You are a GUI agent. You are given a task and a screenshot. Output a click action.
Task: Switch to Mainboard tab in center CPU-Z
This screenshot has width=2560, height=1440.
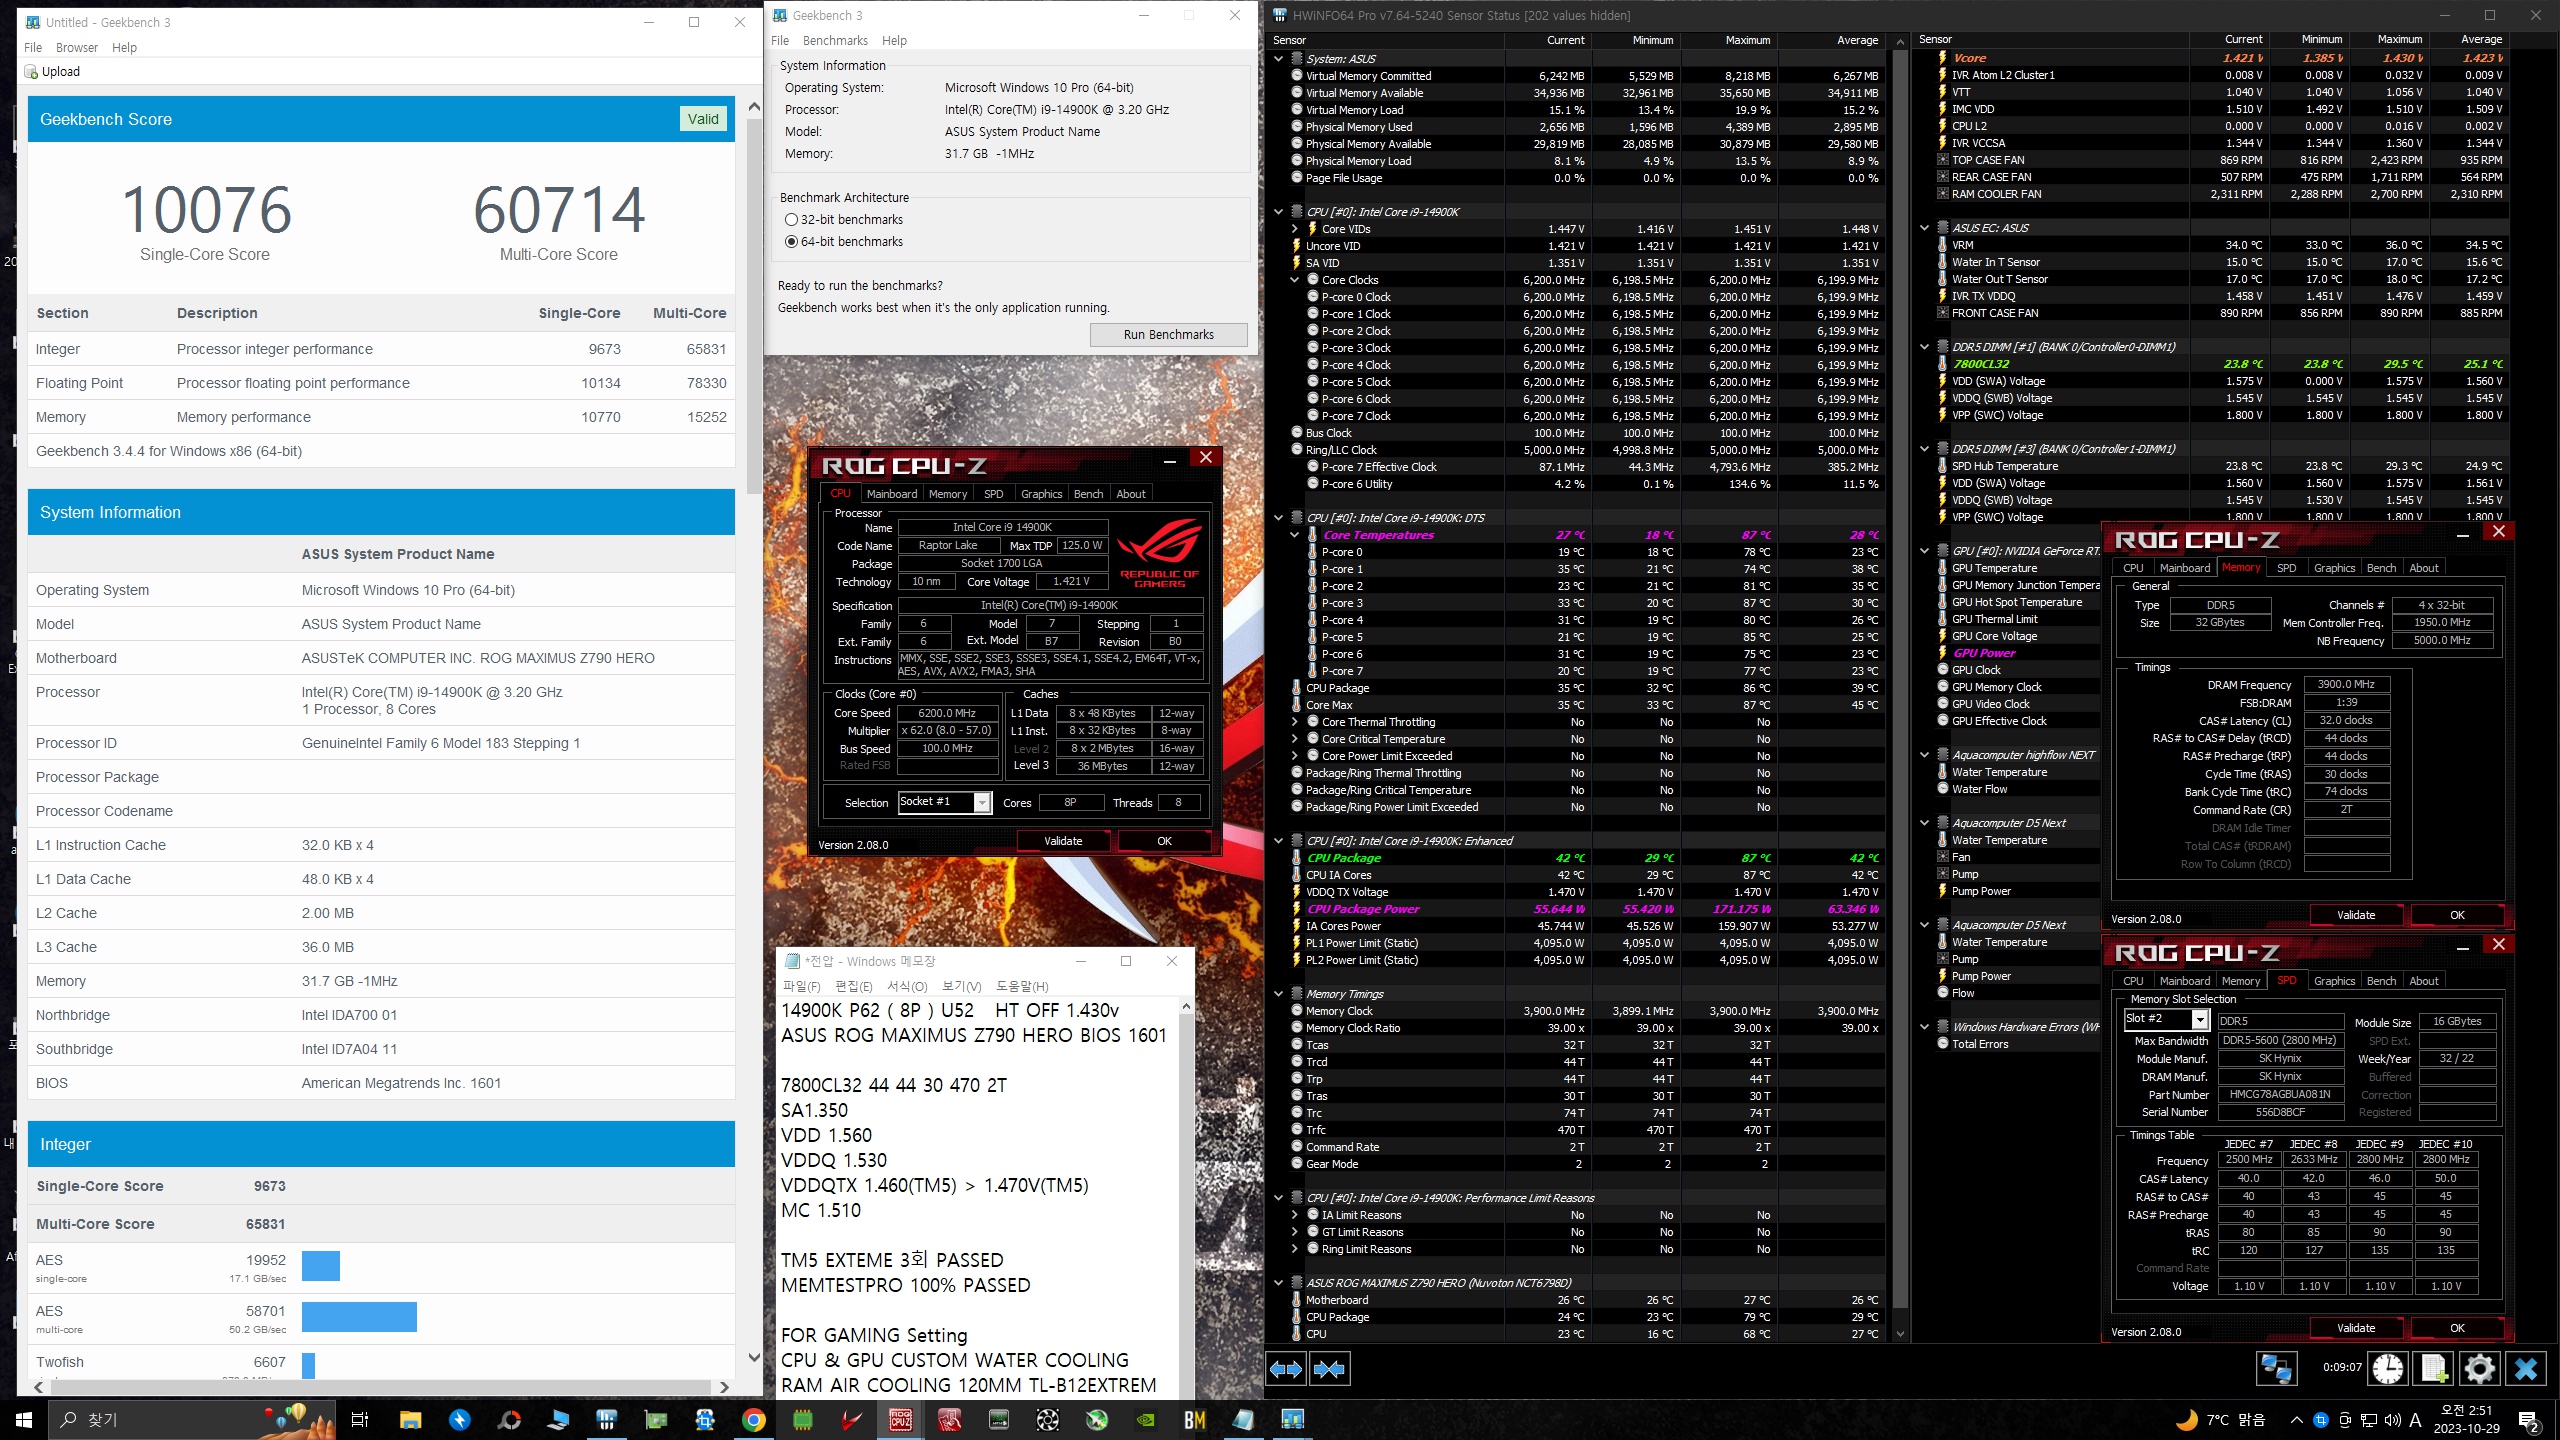pyautogui.click(x=892, y=494)
